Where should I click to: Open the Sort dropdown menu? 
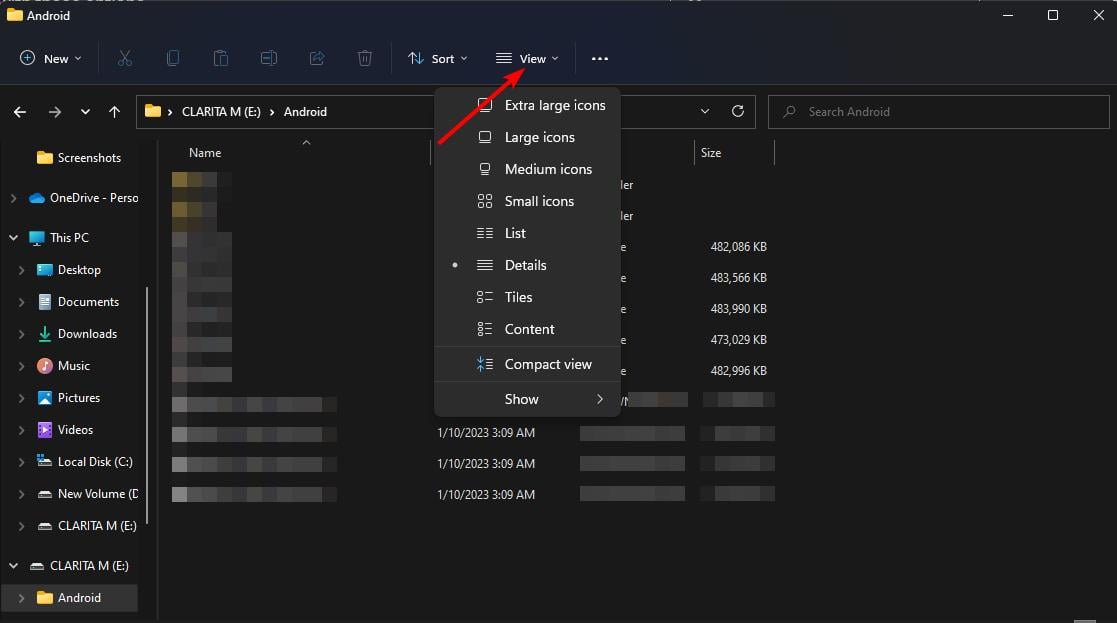pos(438,59)
